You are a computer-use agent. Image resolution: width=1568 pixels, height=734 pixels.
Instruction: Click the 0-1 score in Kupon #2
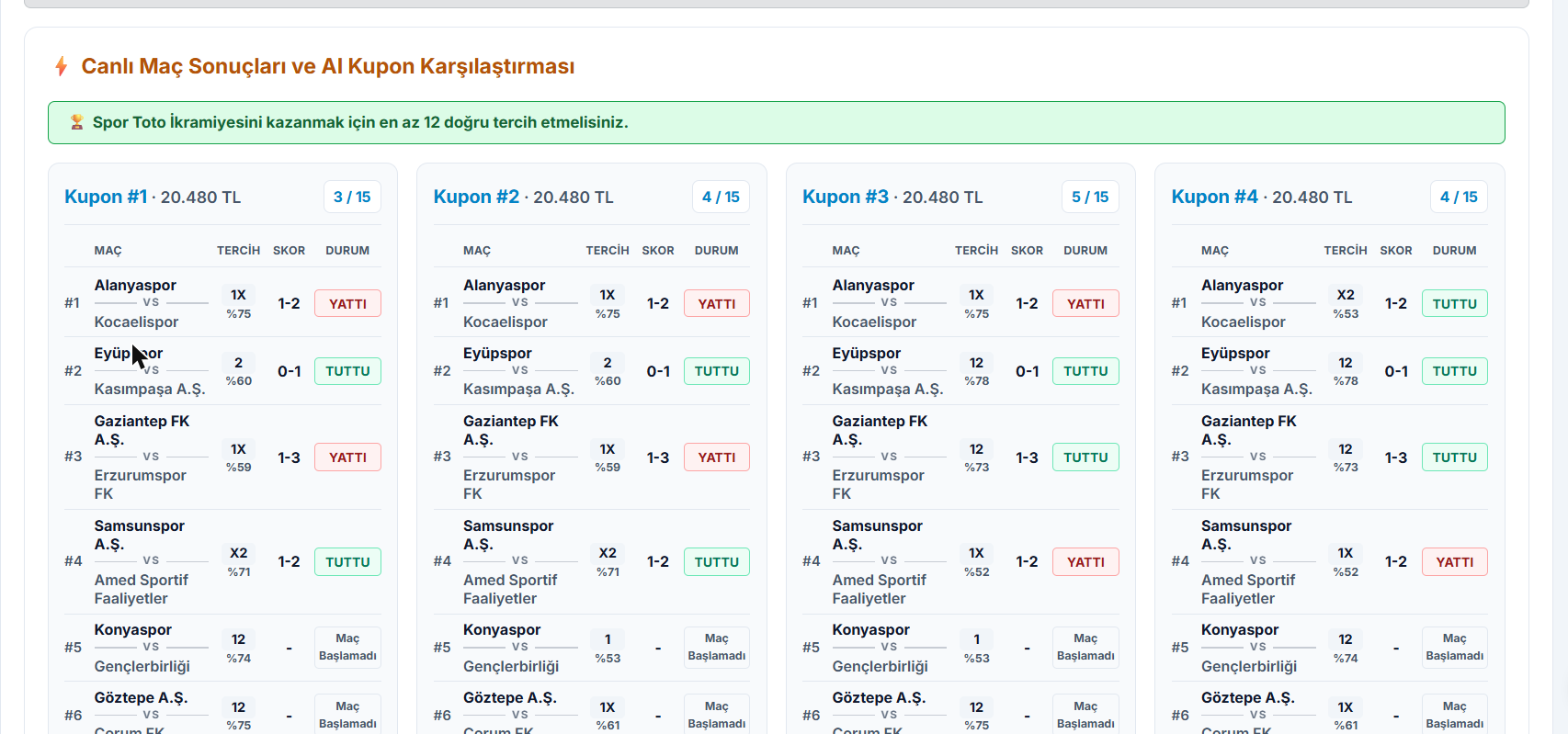(658, 372)
